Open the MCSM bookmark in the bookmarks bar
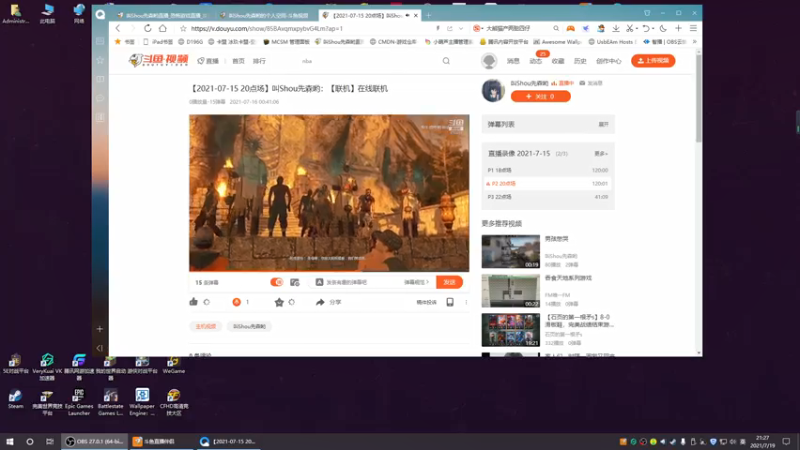The width and height of the screenshot is (800, 450). click(286, 42)
